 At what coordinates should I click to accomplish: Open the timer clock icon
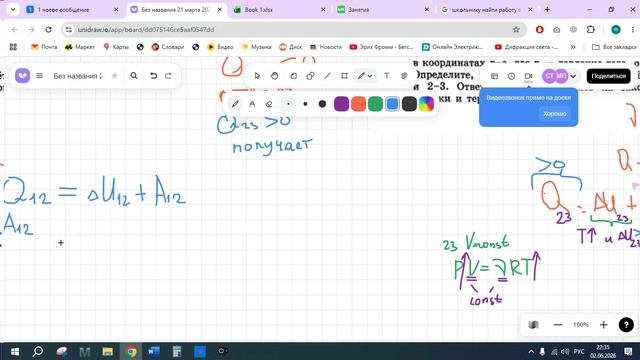(511, 76)
